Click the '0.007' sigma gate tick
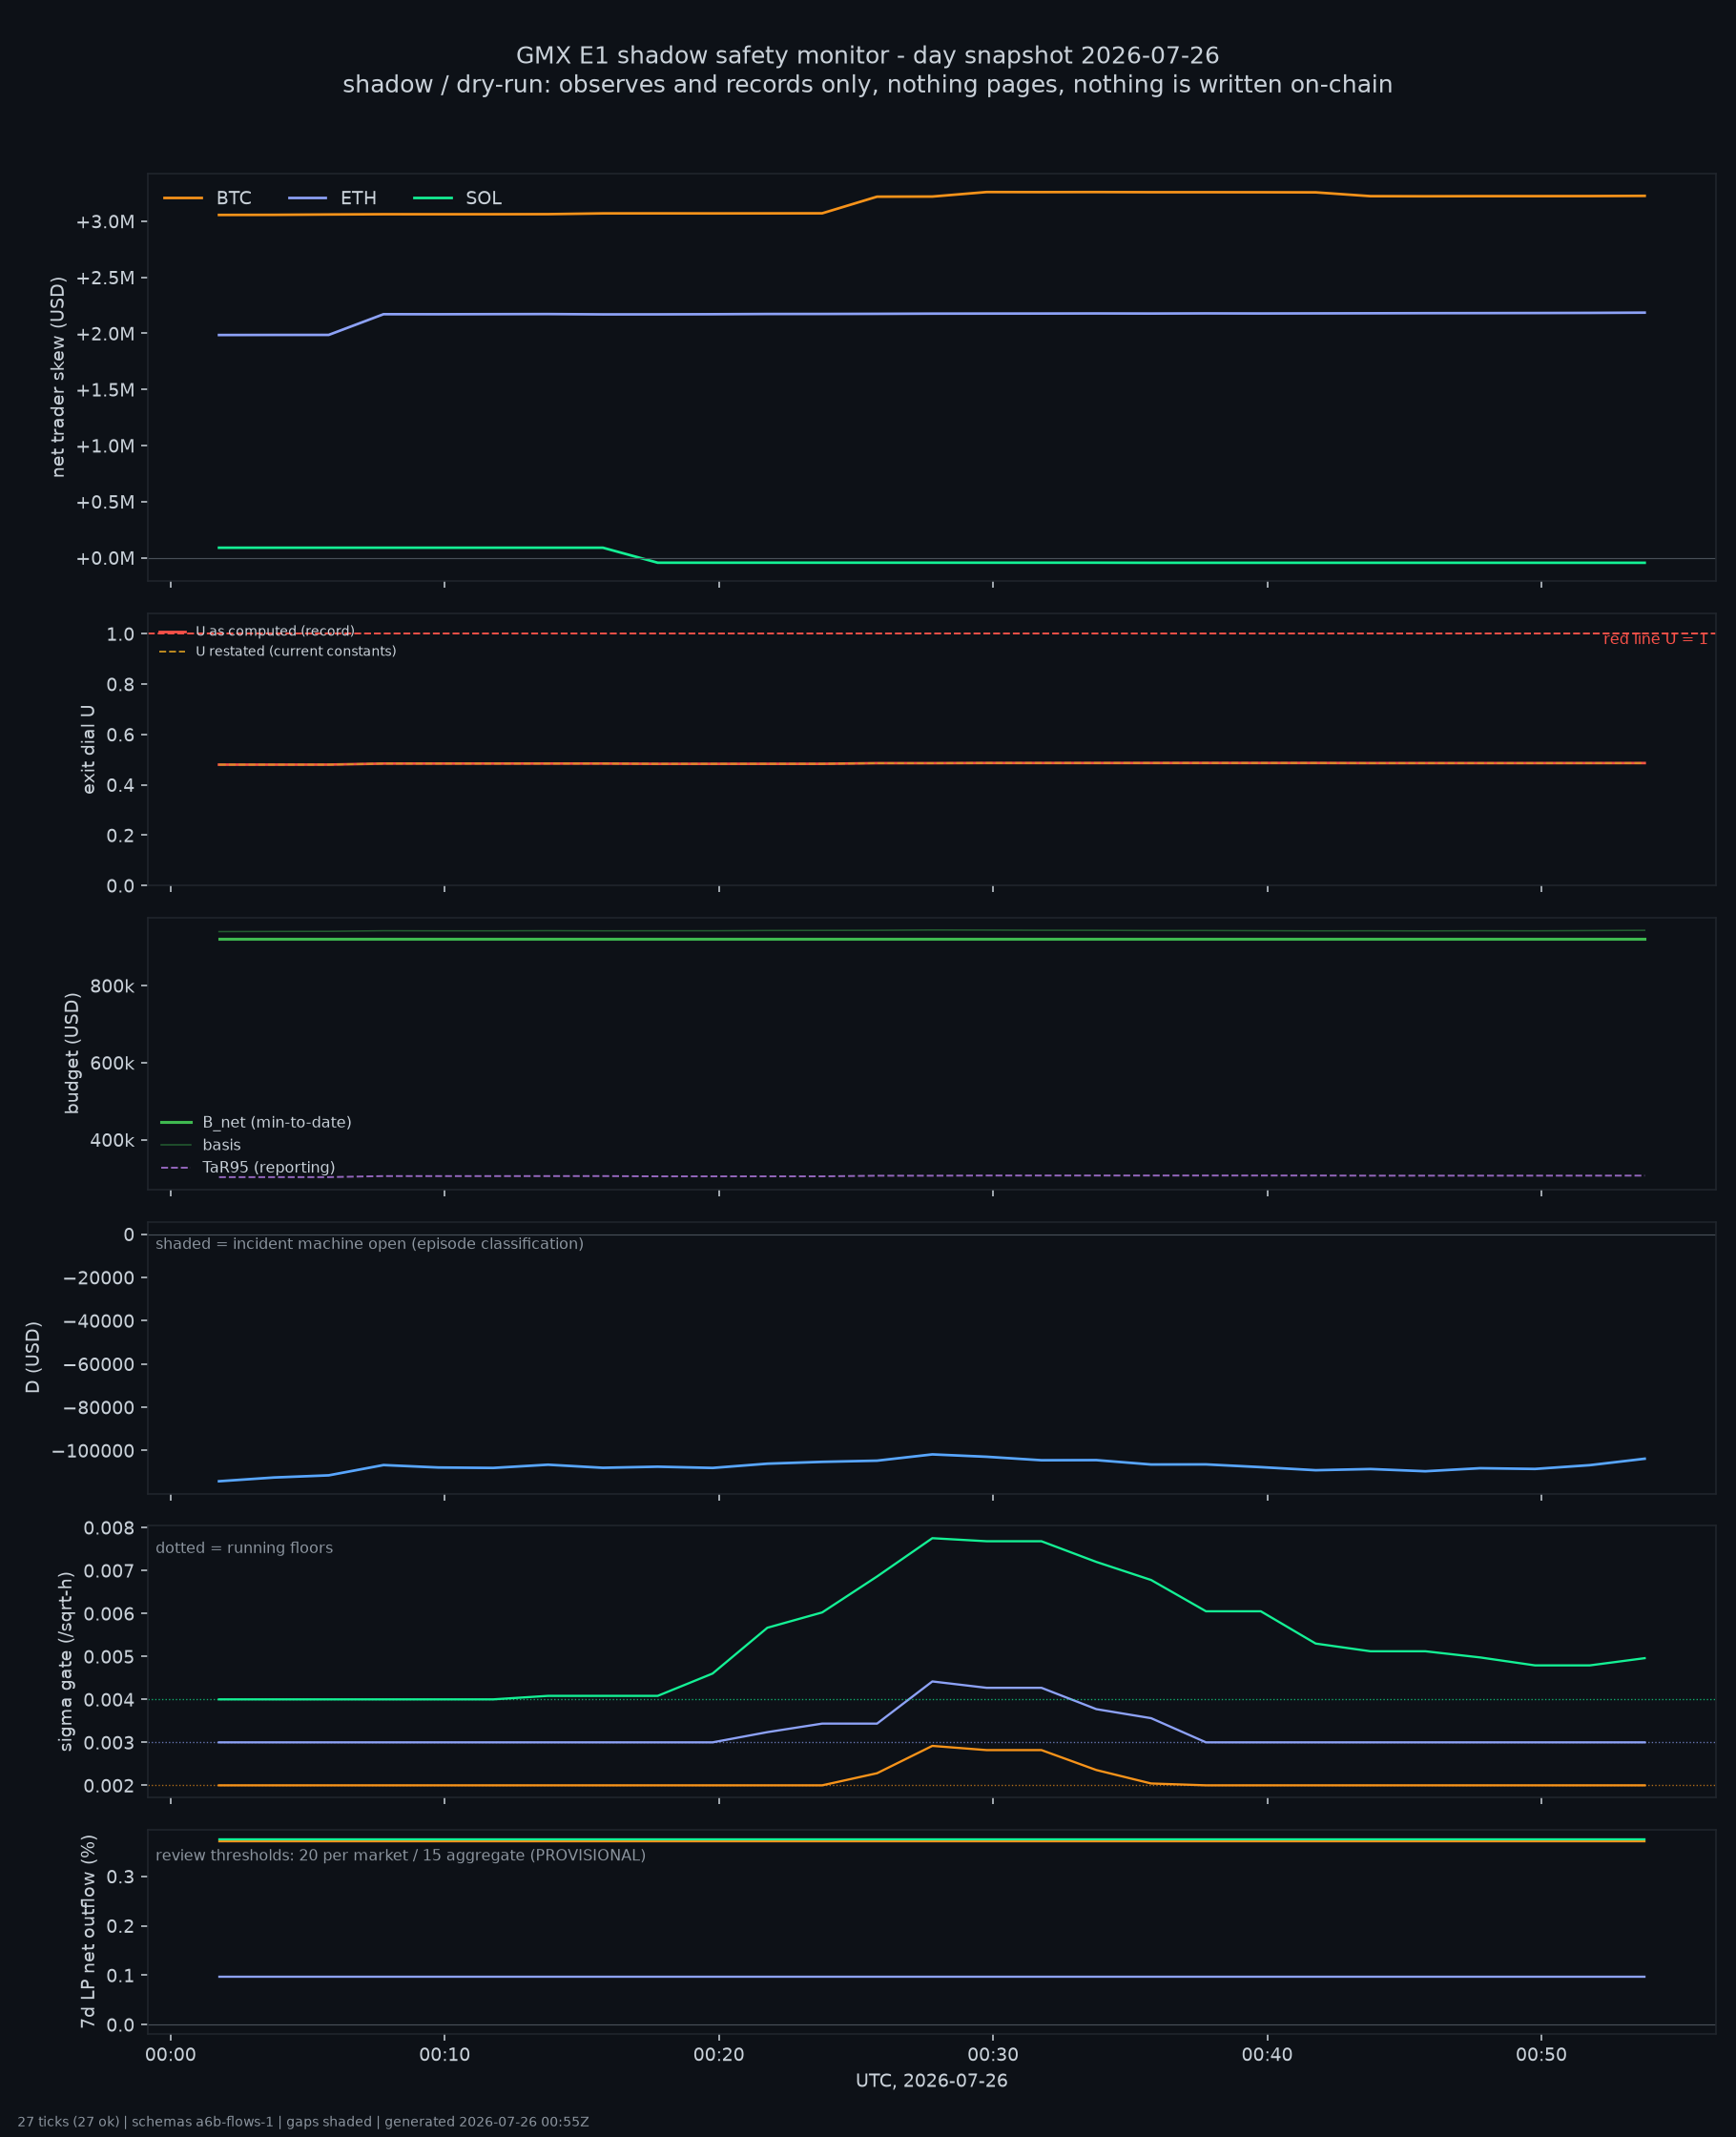This screenshot has height=2137, width=1736. click(x=109, y=1570)
